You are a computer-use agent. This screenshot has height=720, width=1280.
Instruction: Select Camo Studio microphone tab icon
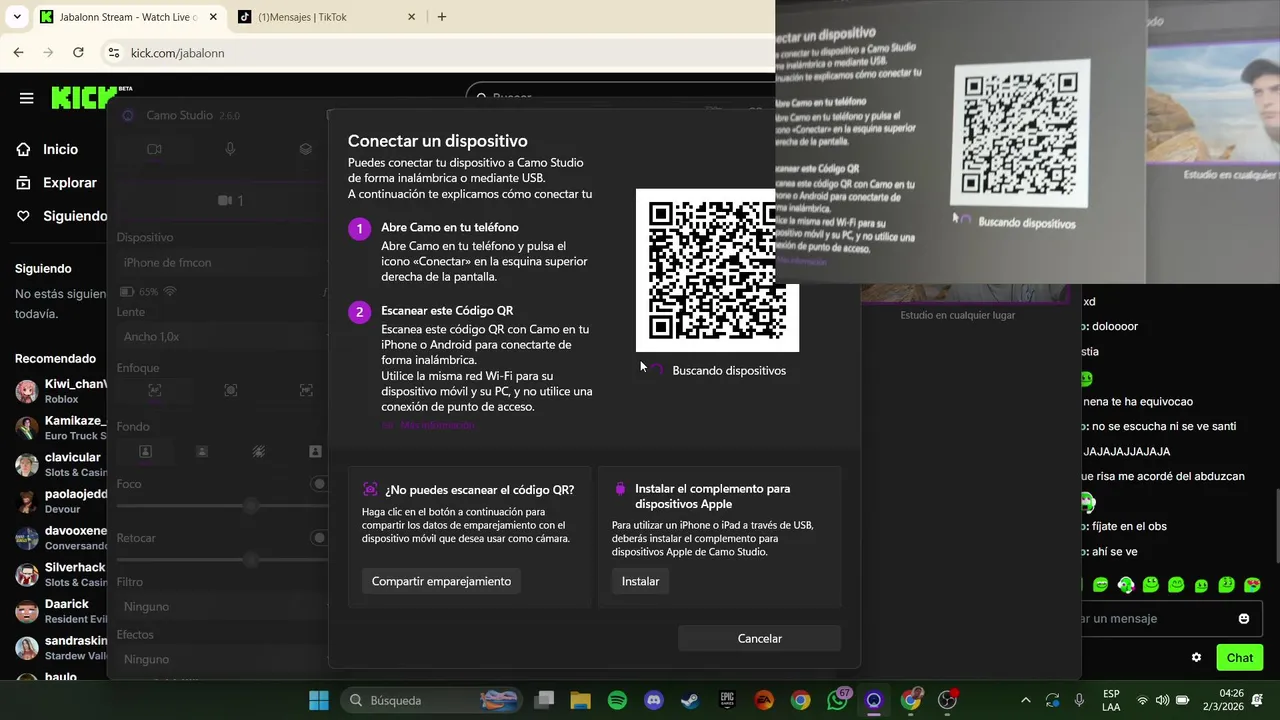[230, 149]
